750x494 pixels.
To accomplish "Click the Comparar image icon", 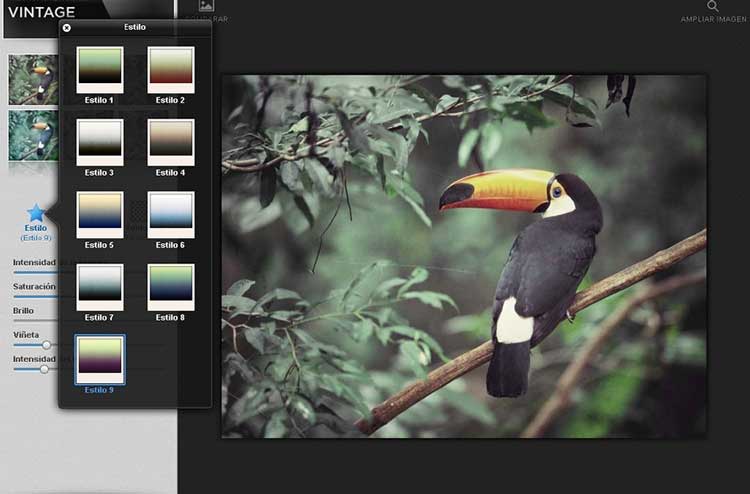I will pyautogui.click(x=207, y=6).
